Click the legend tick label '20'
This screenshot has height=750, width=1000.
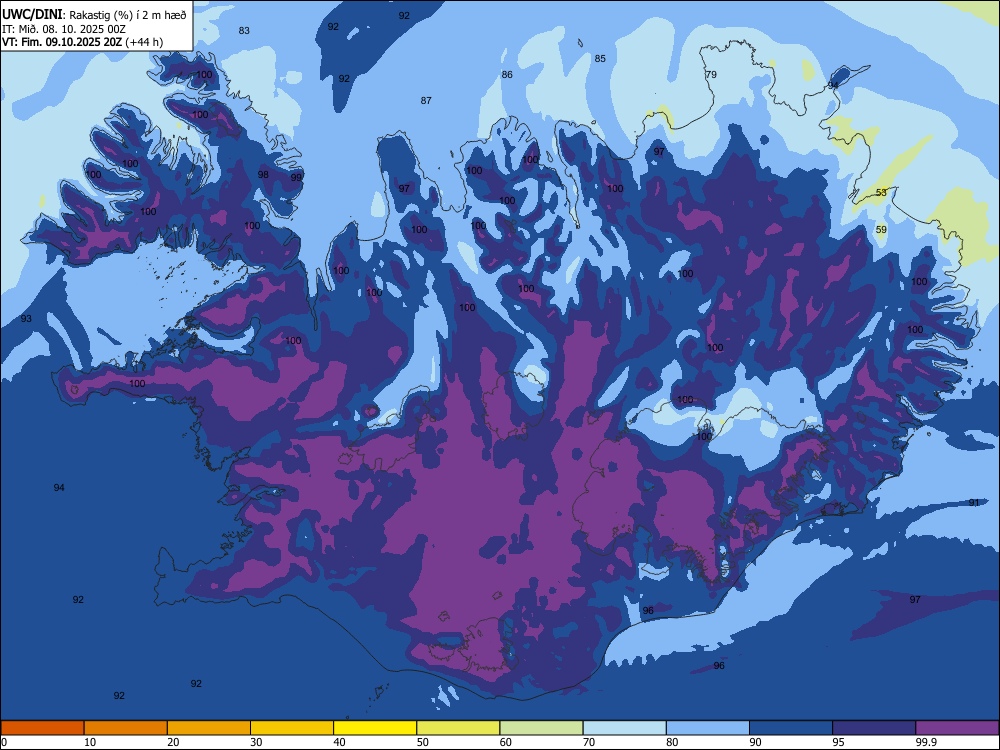click(x=173, y=742)
